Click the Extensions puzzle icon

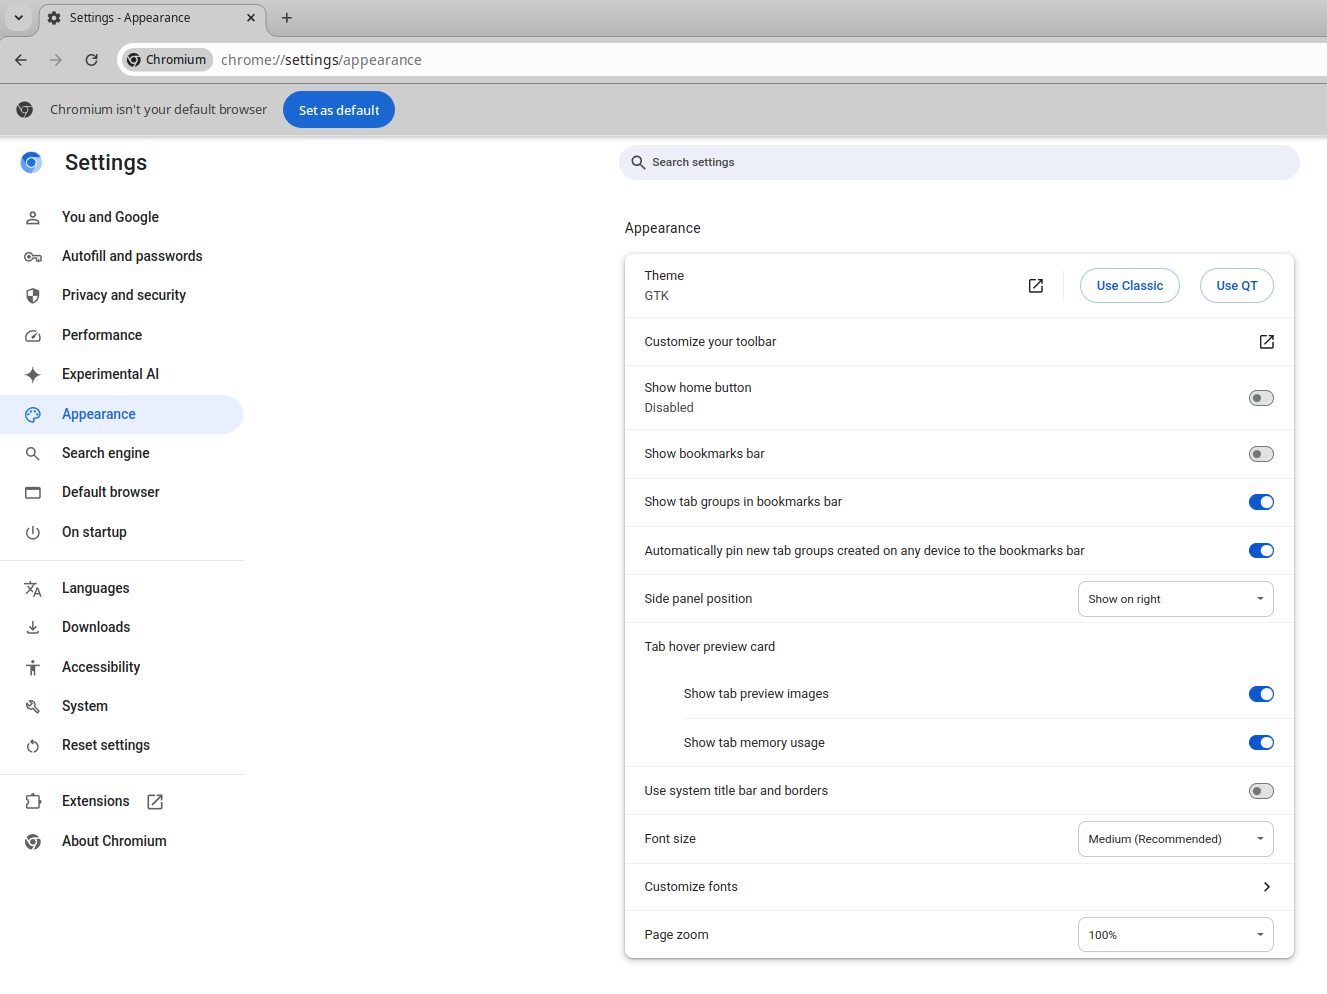pos(33,801)
